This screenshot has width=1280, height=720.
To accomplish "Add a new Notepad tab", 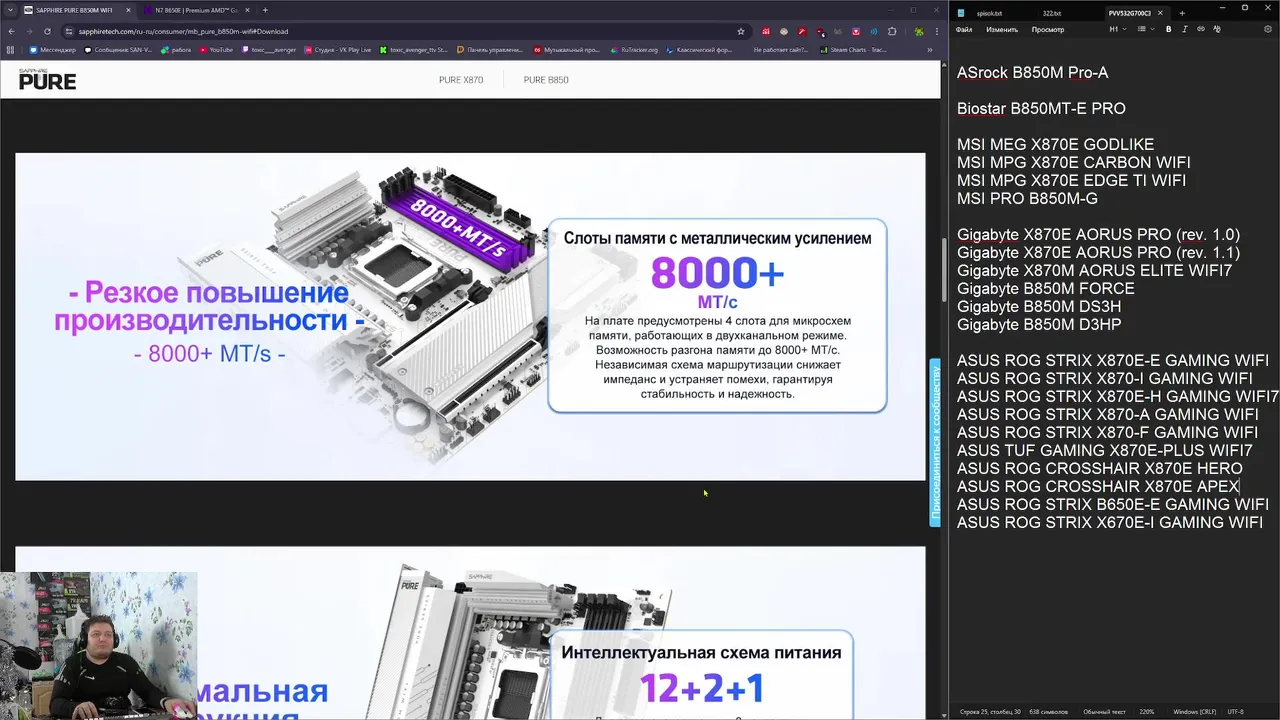I will coord(1182,13).
